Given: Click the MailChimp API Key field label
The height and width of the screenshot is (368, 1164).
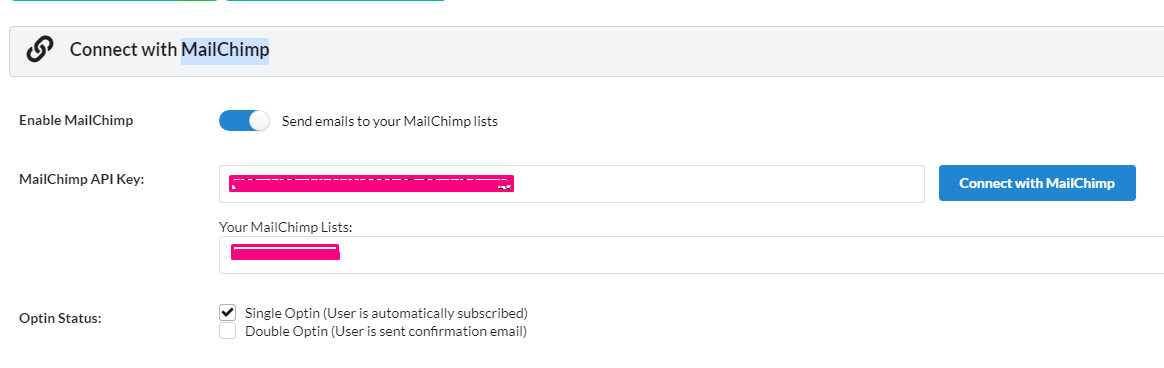Looking at the screenshot, I should [x=81, y=179].
